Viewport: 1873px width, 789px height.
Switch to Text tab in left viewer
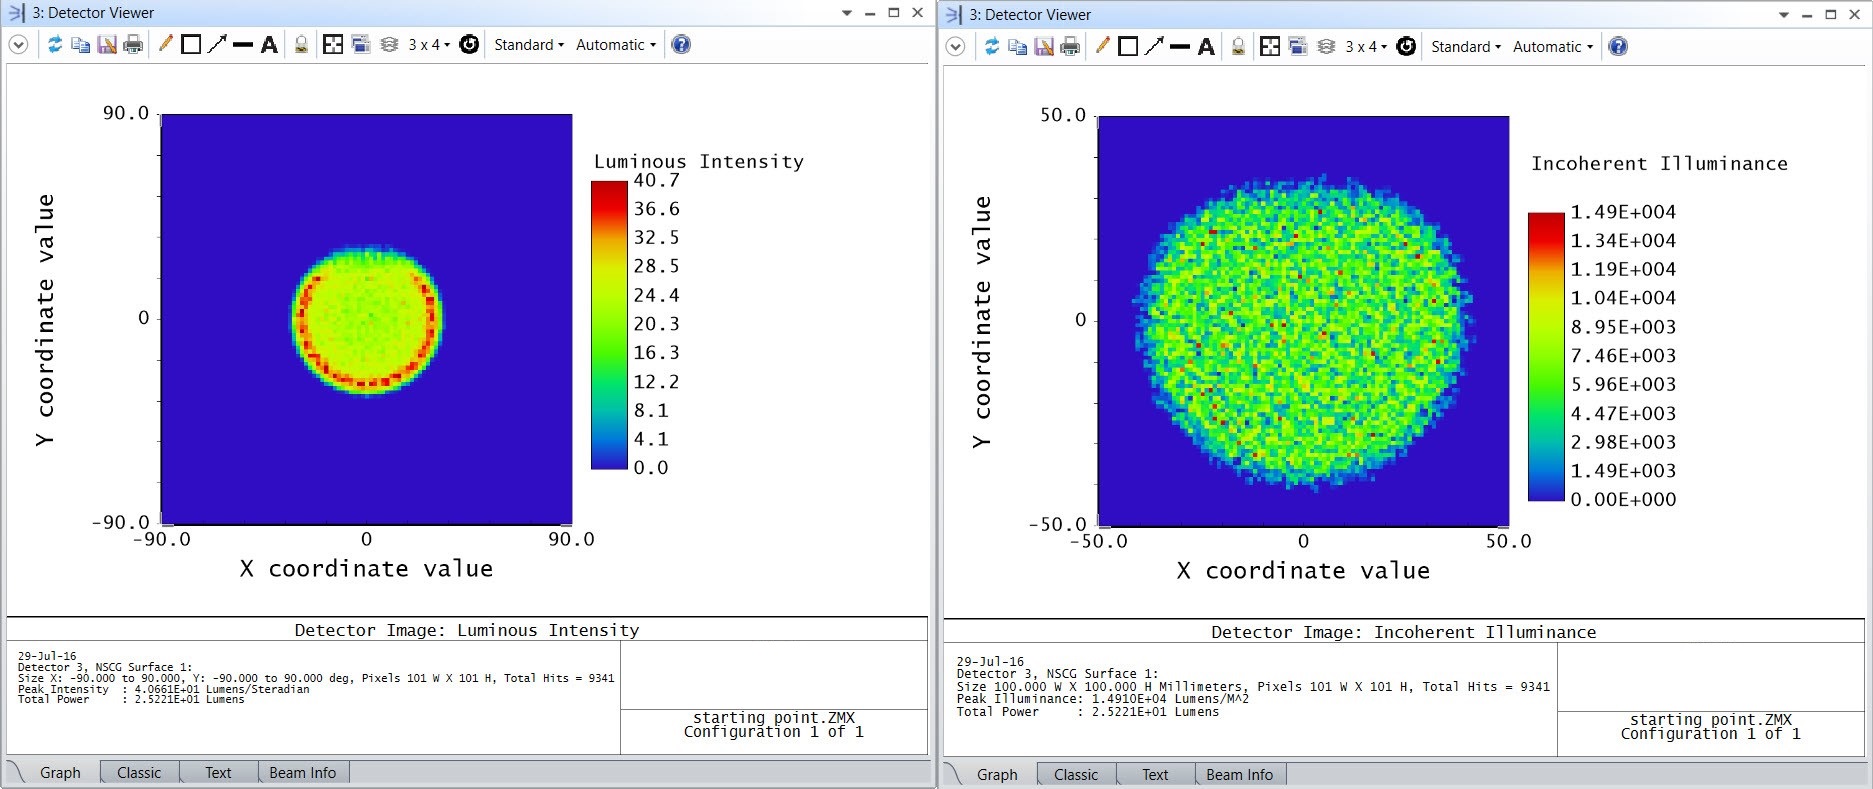218,773
